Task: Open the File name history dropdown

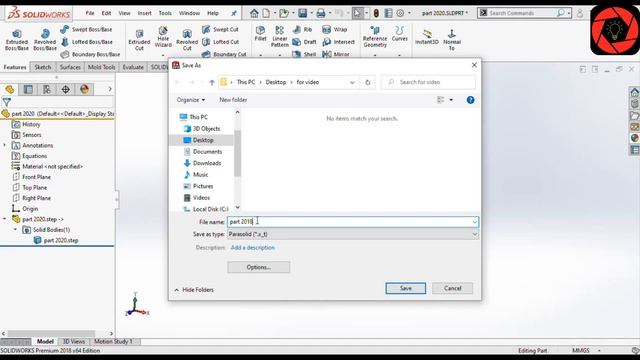Action: 474,222
